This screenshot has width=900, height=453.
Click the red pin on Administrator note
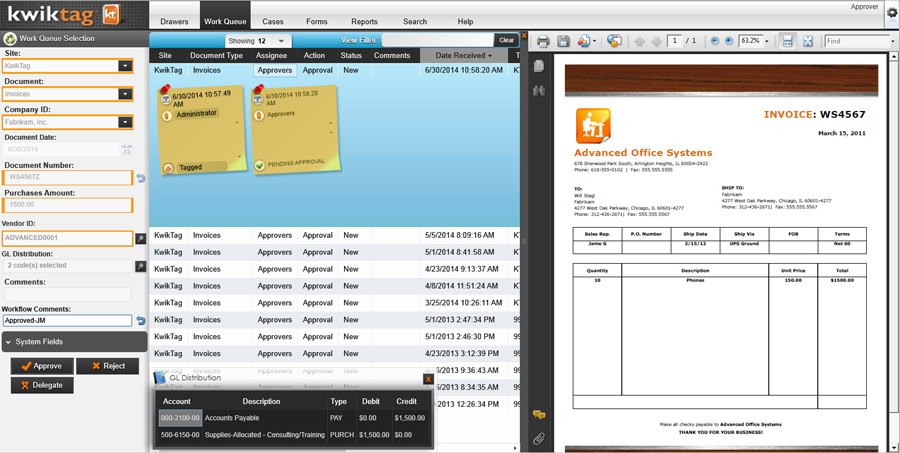point(166,89)
